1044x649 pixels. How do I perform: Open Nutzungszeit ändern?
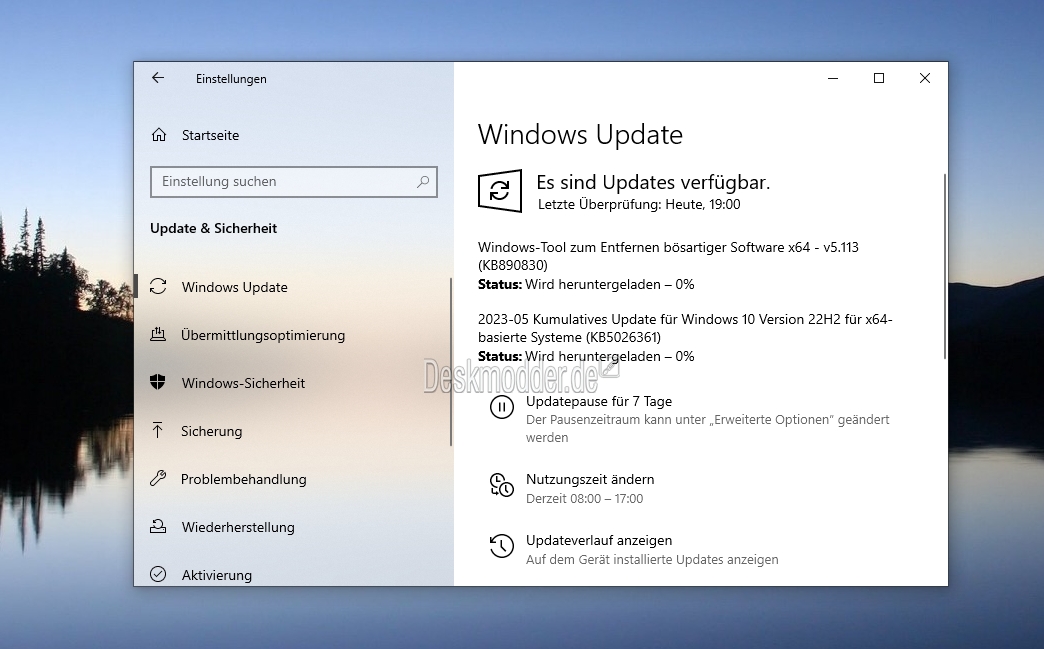click(x=590, y=479)
